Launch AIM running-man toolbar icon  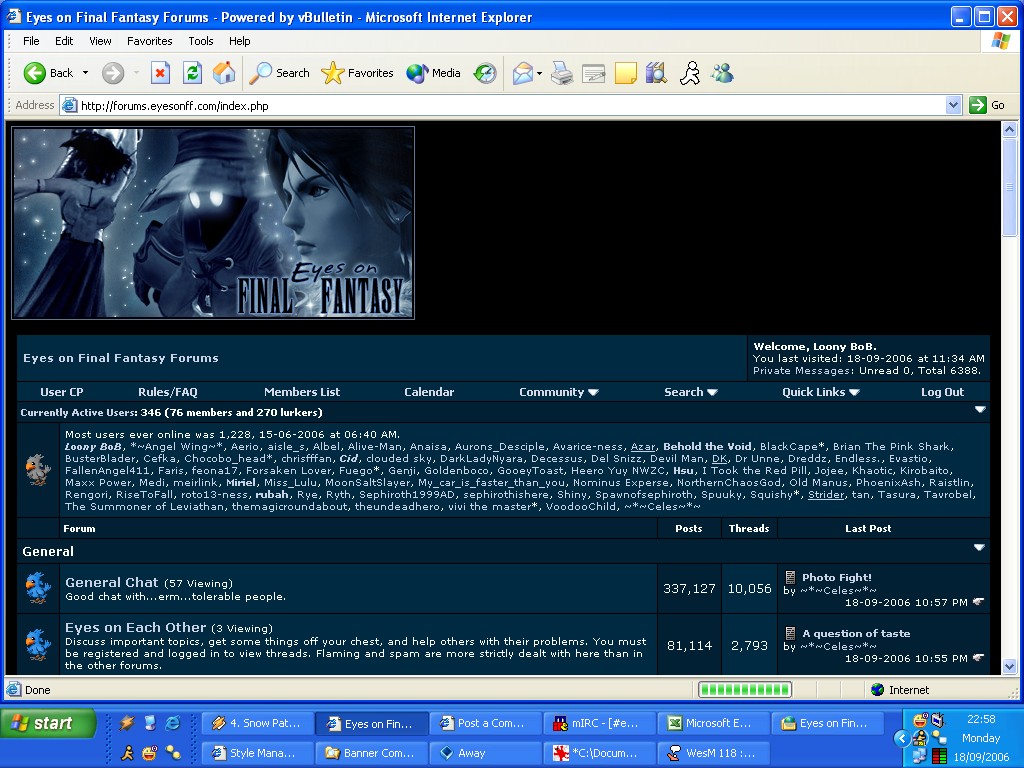point(690,73)
